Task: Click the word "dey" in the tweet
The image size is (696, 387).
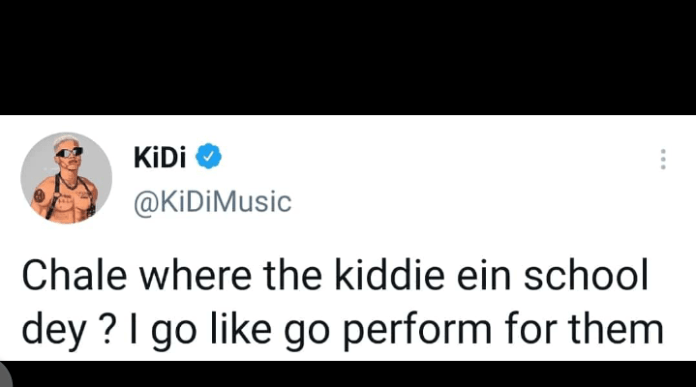Action: click(53, 331)
